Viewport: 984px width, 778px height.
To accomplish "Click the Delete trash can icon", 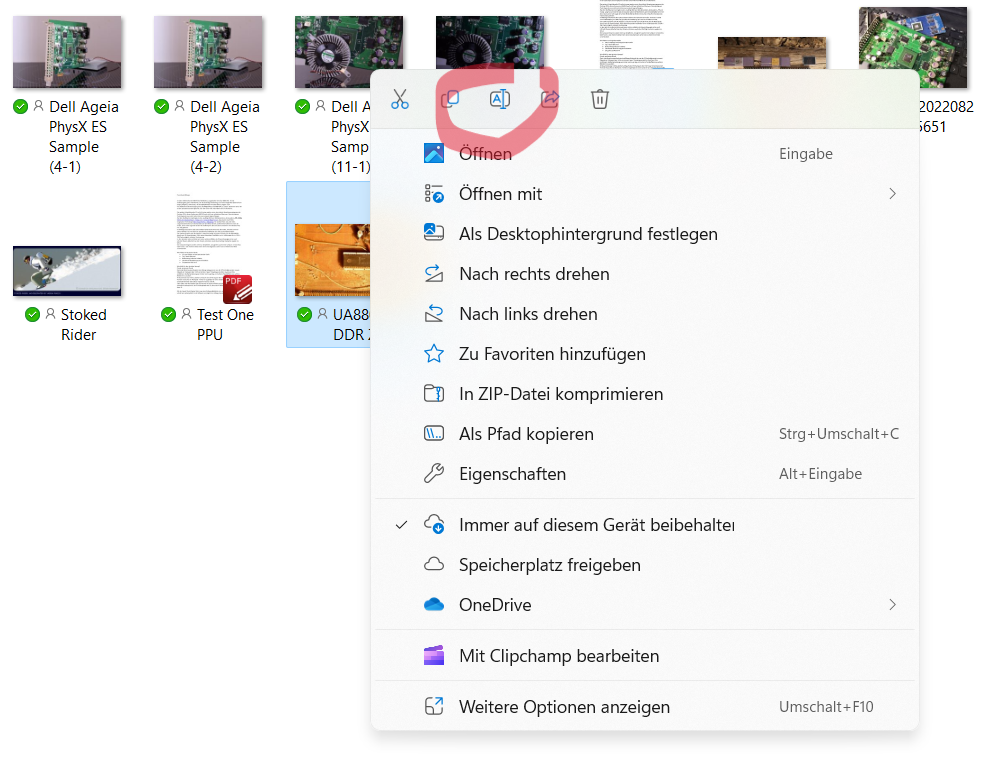I will tap(600, 99).
